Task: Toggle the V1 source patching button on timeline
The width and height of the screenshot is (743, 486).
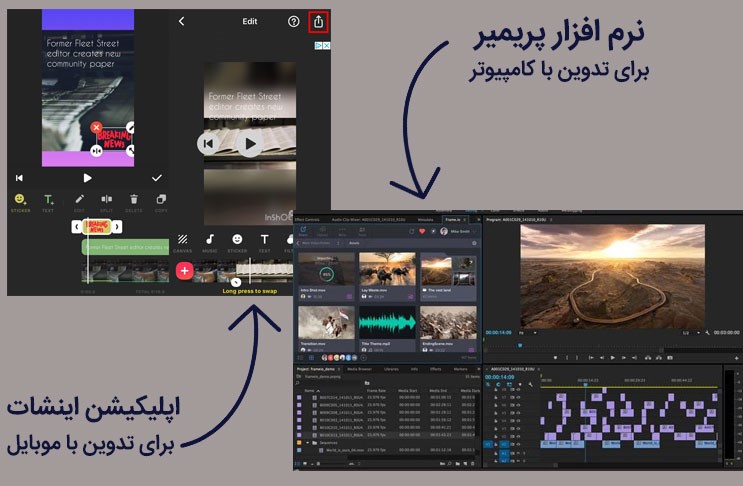Action: point(488,444)
